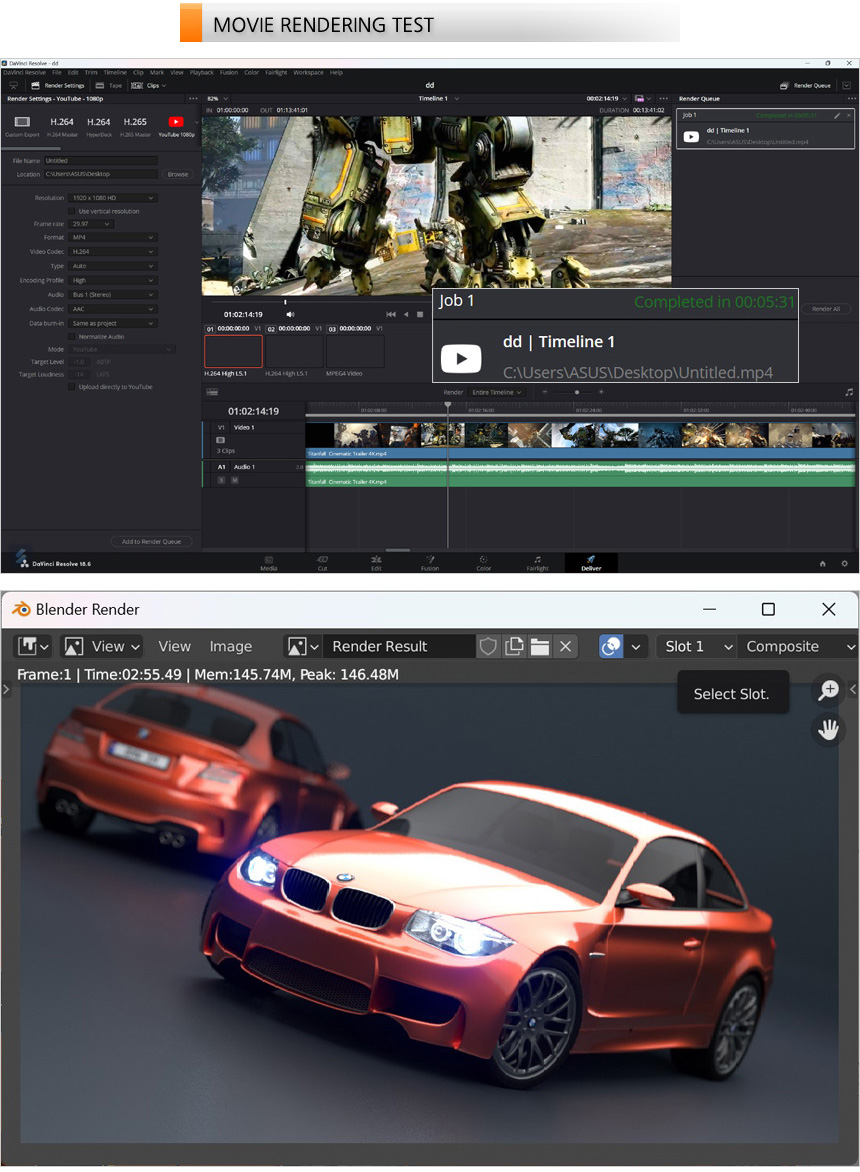Open the Color page in DaVinci Resolve
This screenshot has height=1172, width=860.
483,562
